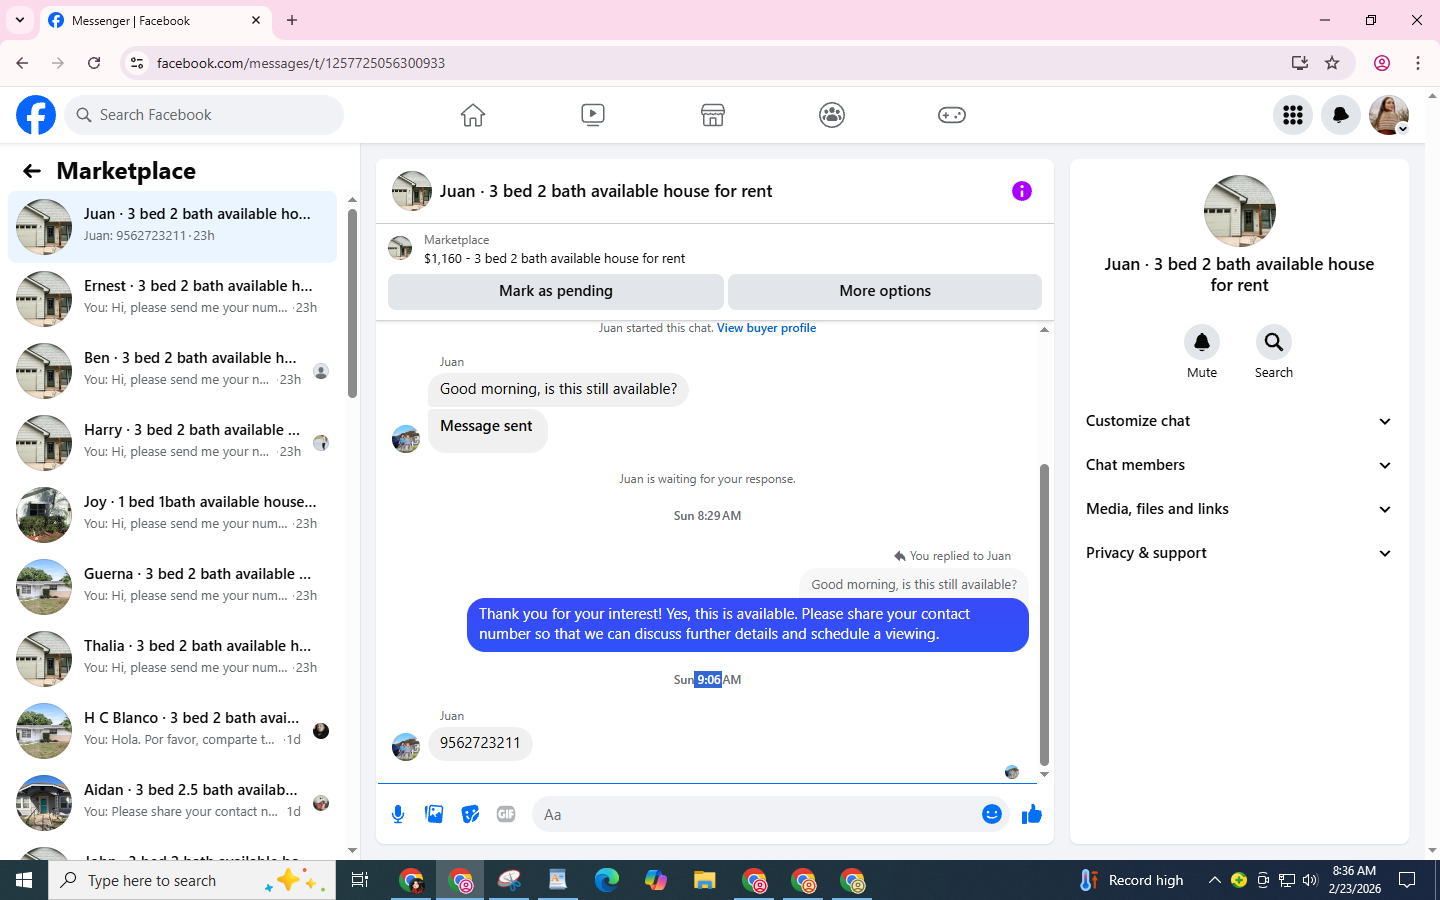Click the large listing photo in details panel

pyautogui.click(x=1240, y=211)
